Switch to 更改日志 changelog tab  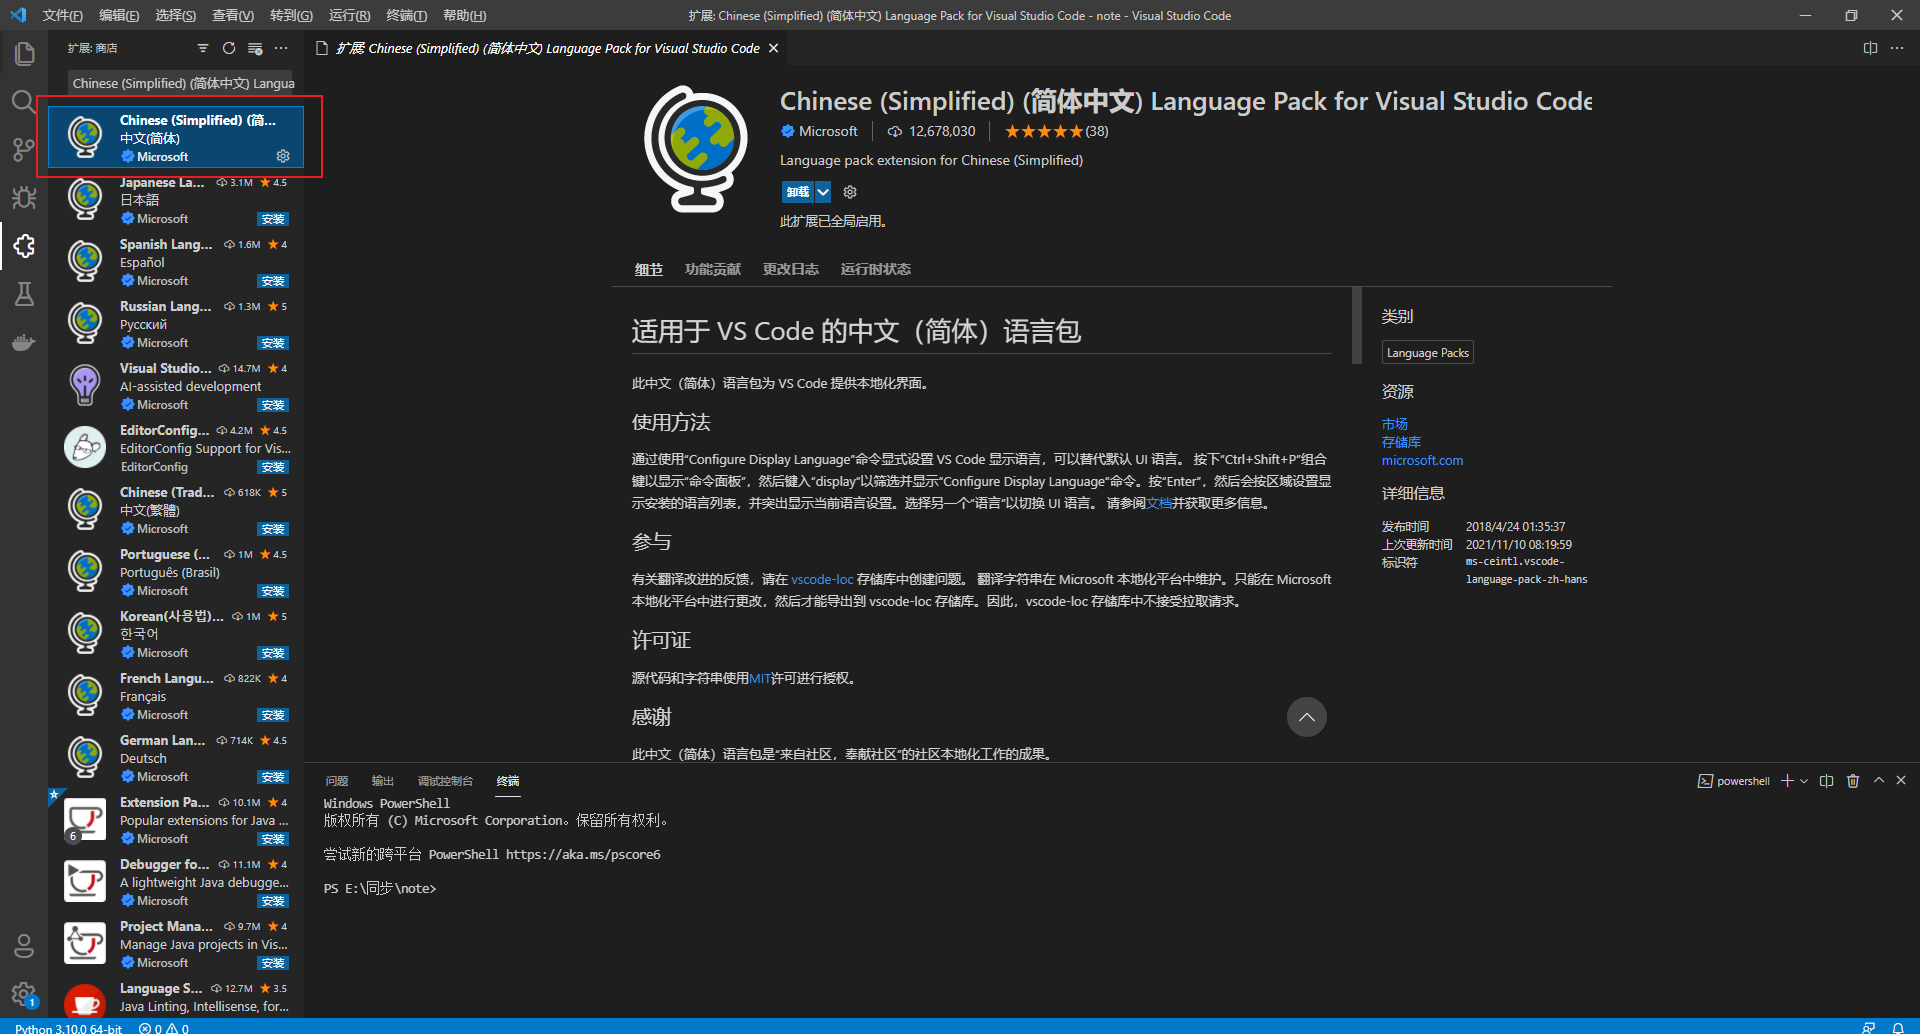point(791,269)
